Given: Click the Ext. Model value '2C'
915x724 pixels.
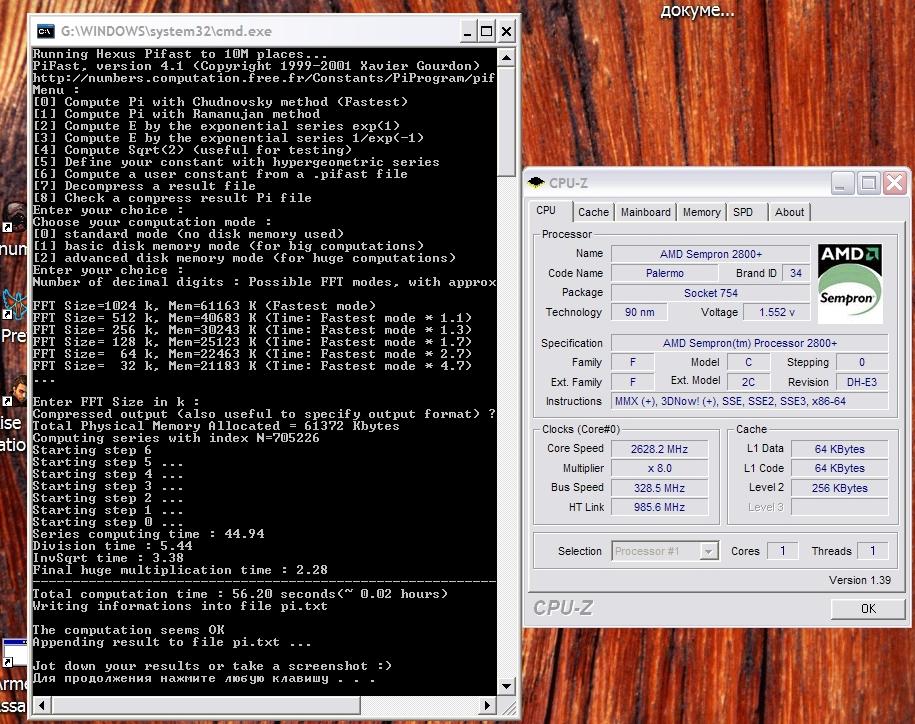Looking at the screenshot, I should (748, 382).
